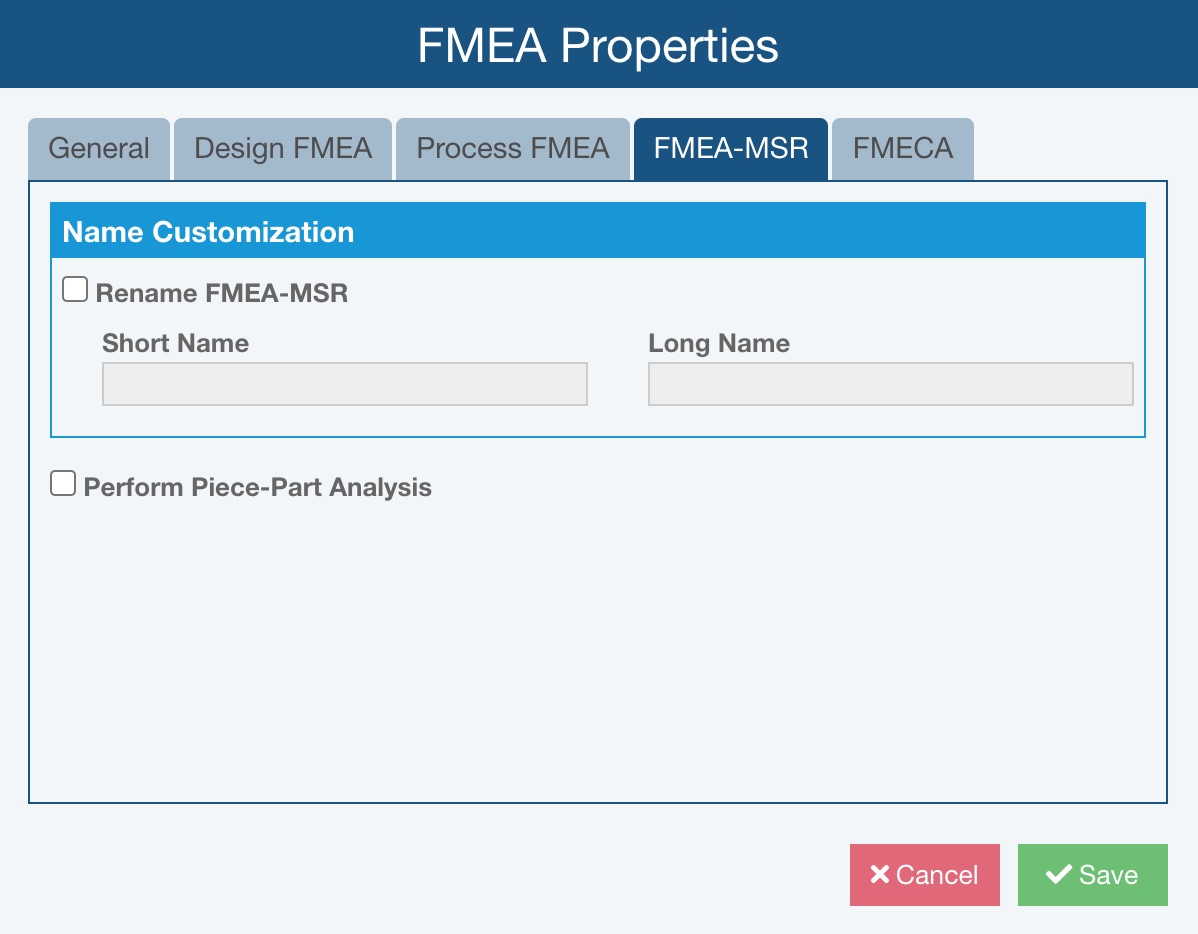Click the Name Customization section header
Screen dimensions: 1198x934
[208, 231]
